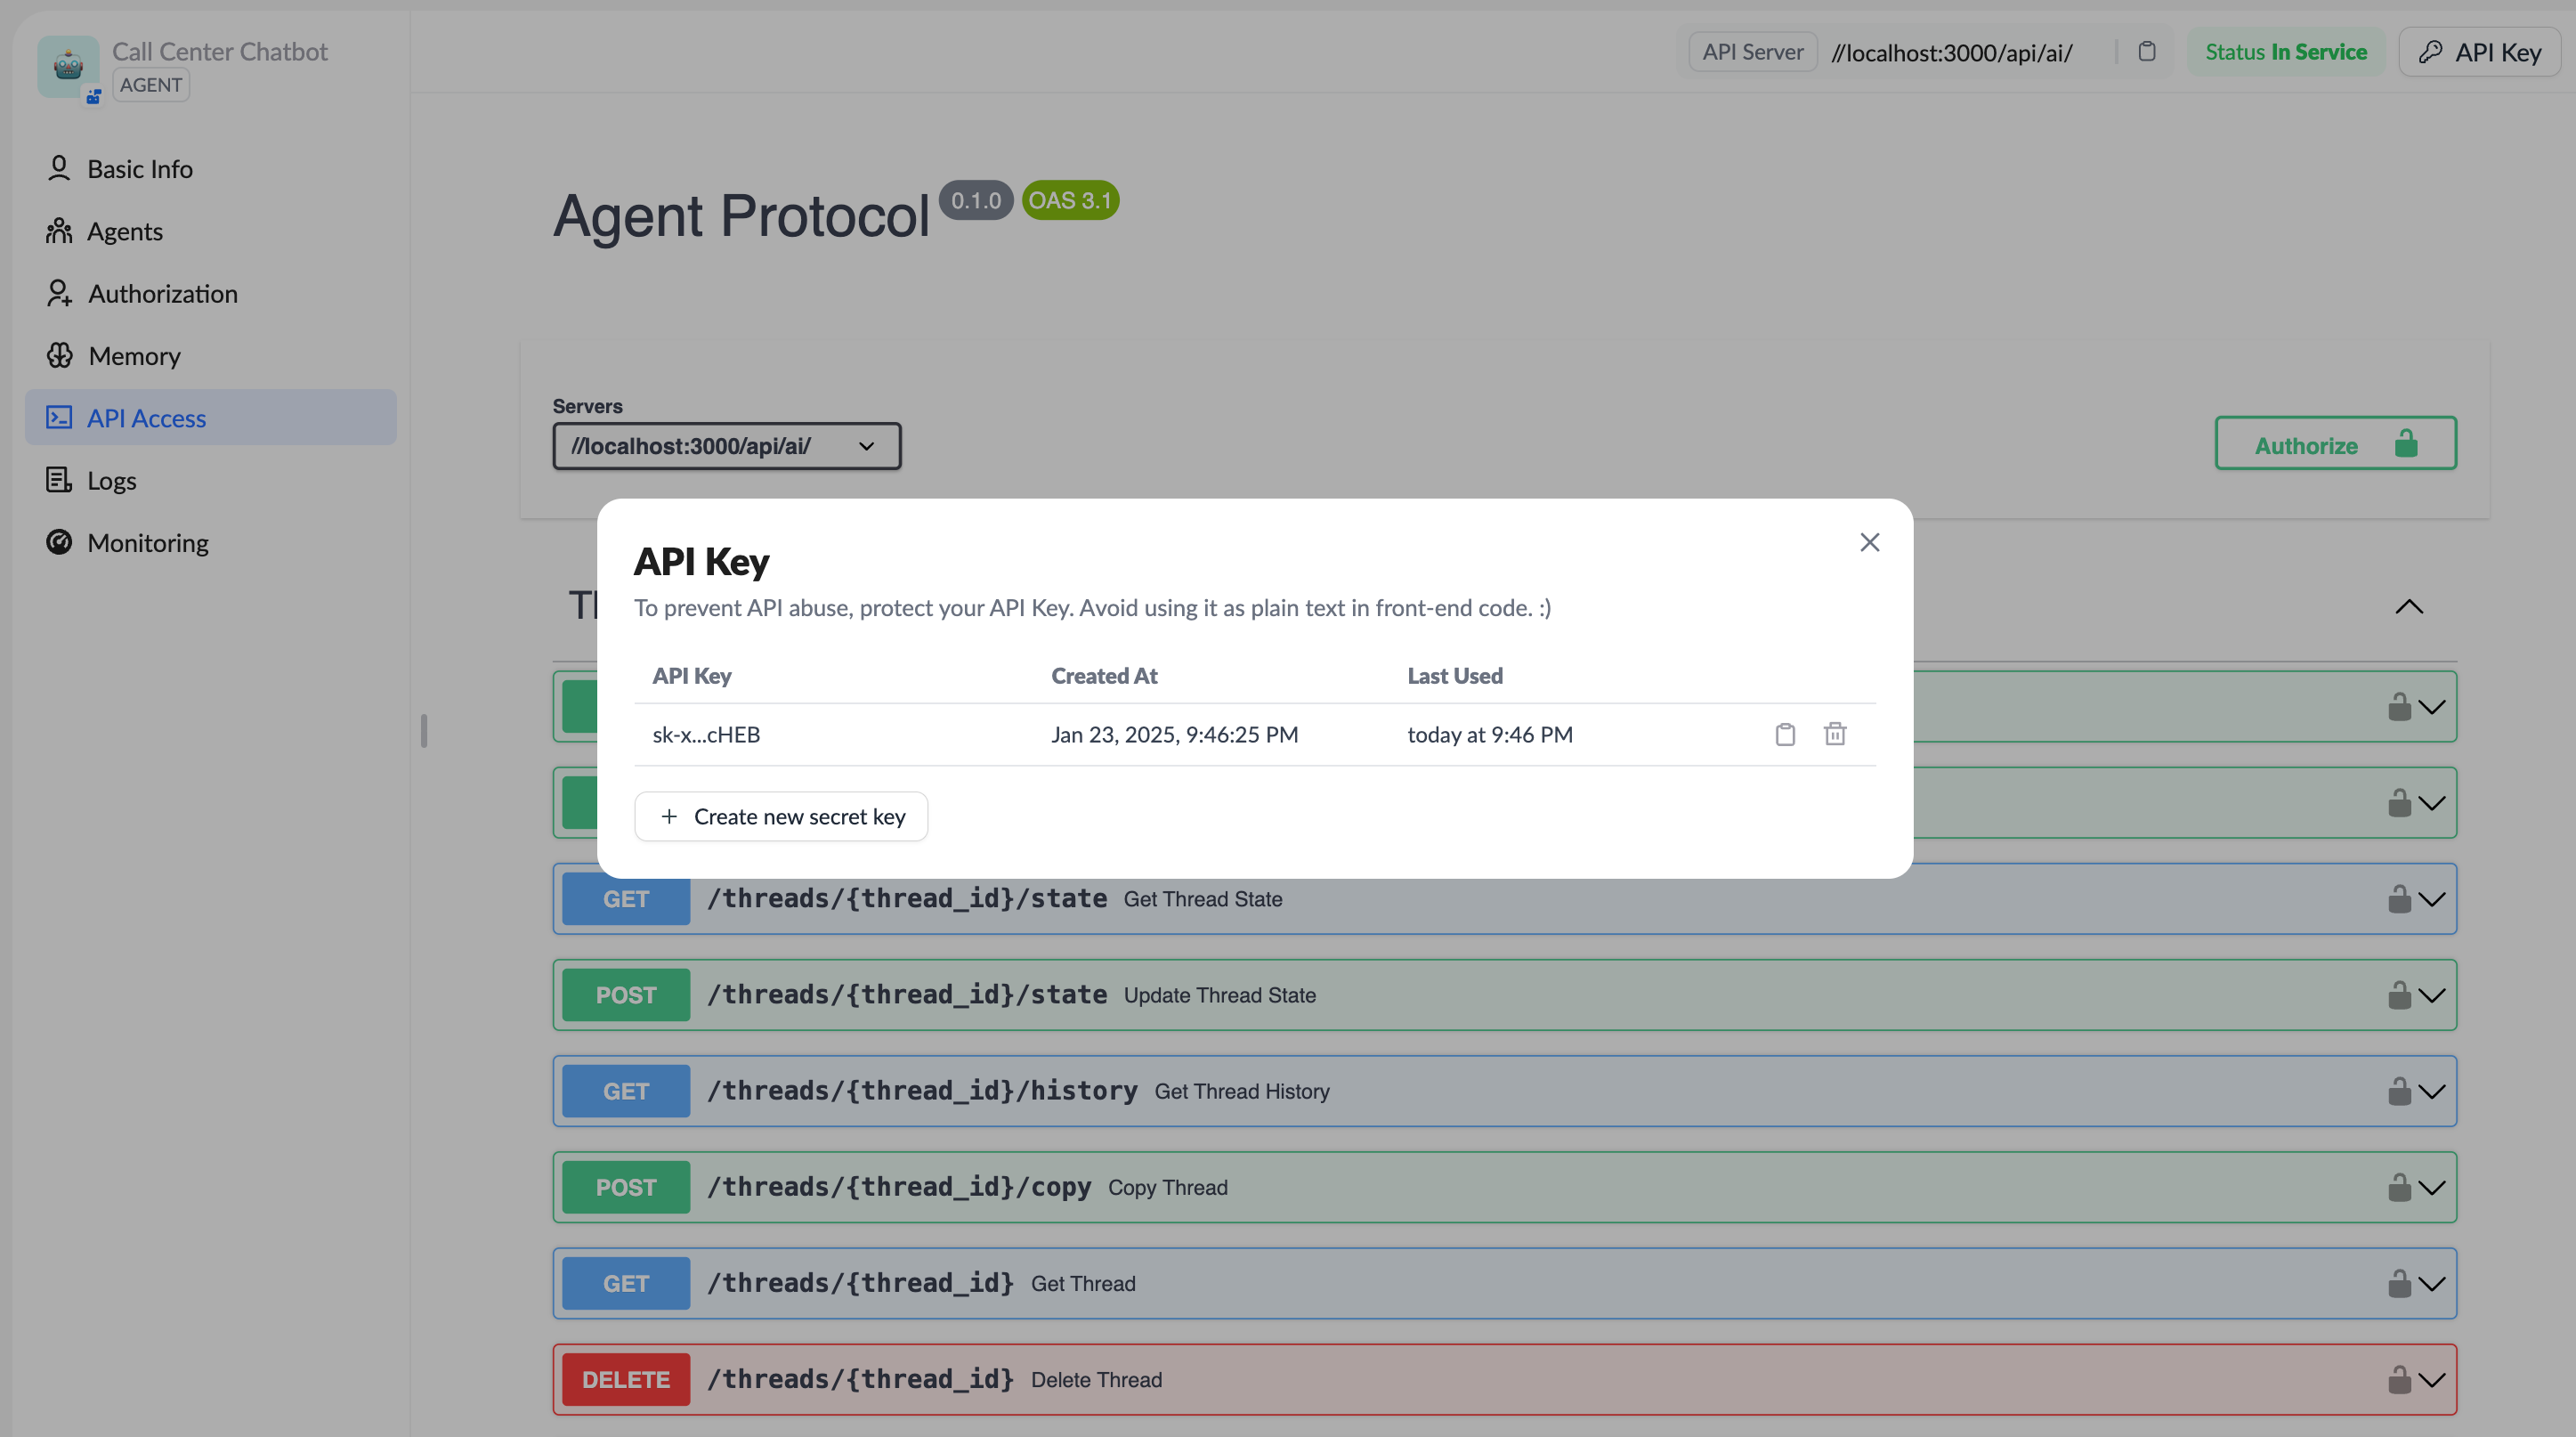The width and height of the screenshot is (2576, 1437).
Task: Click the sidebar resize handle
Action: coord(424,731)
